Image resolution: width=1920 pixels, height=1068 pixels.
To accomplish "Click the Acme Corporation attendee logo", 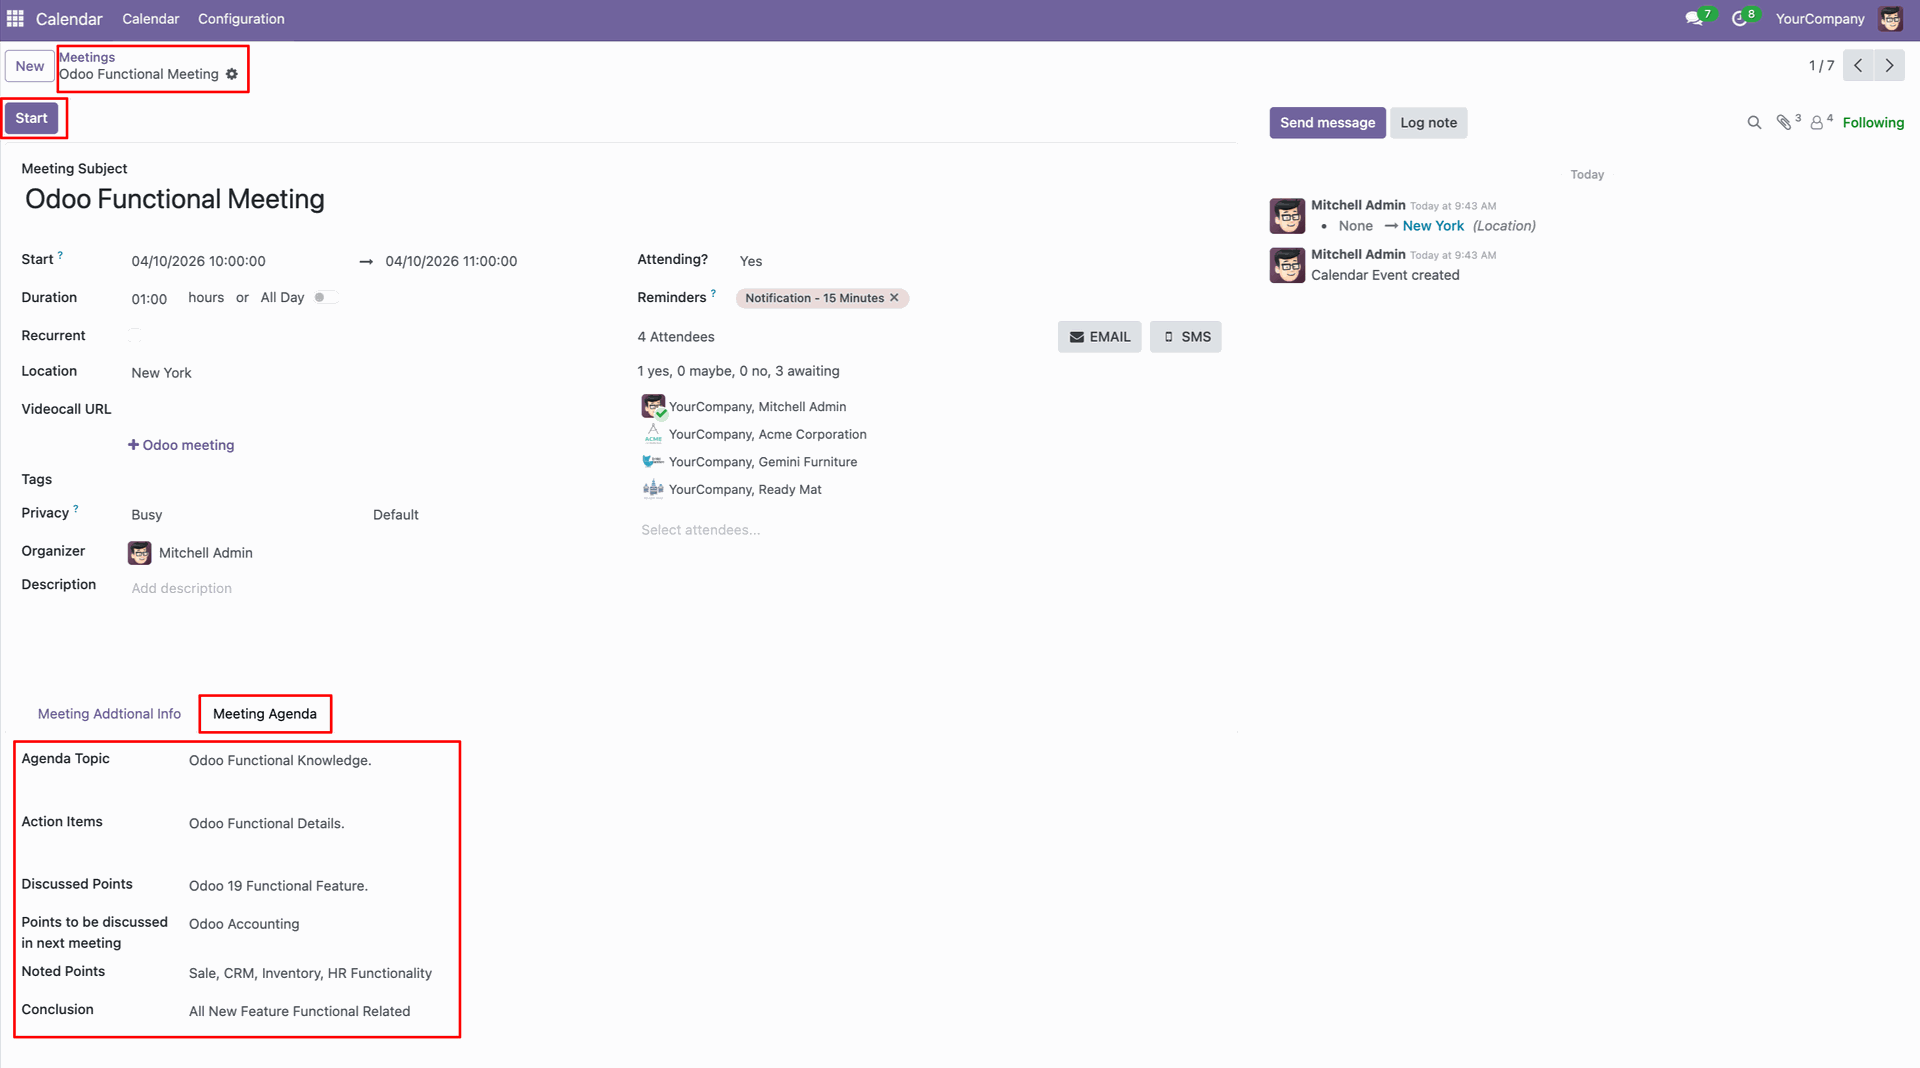I will [653, 434].
